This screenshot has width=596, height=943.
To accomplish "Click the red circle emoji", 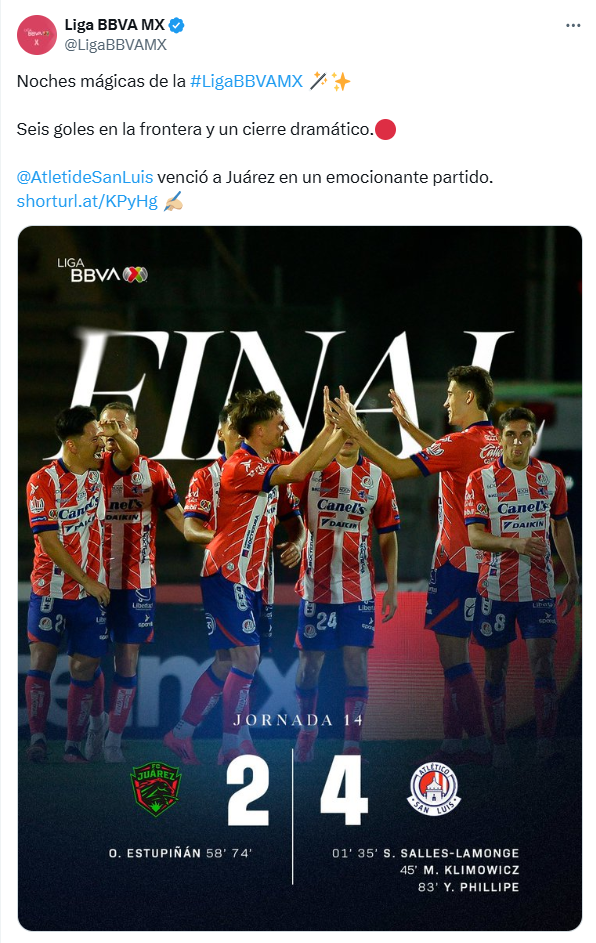I will click(x=385, y=129).
